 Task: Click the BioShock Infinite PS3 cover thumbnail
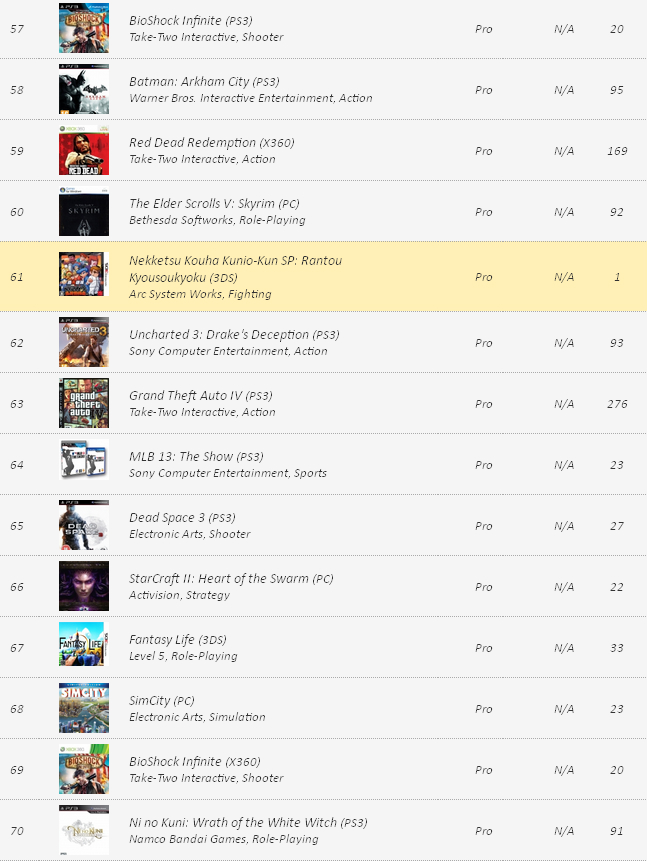84,29
